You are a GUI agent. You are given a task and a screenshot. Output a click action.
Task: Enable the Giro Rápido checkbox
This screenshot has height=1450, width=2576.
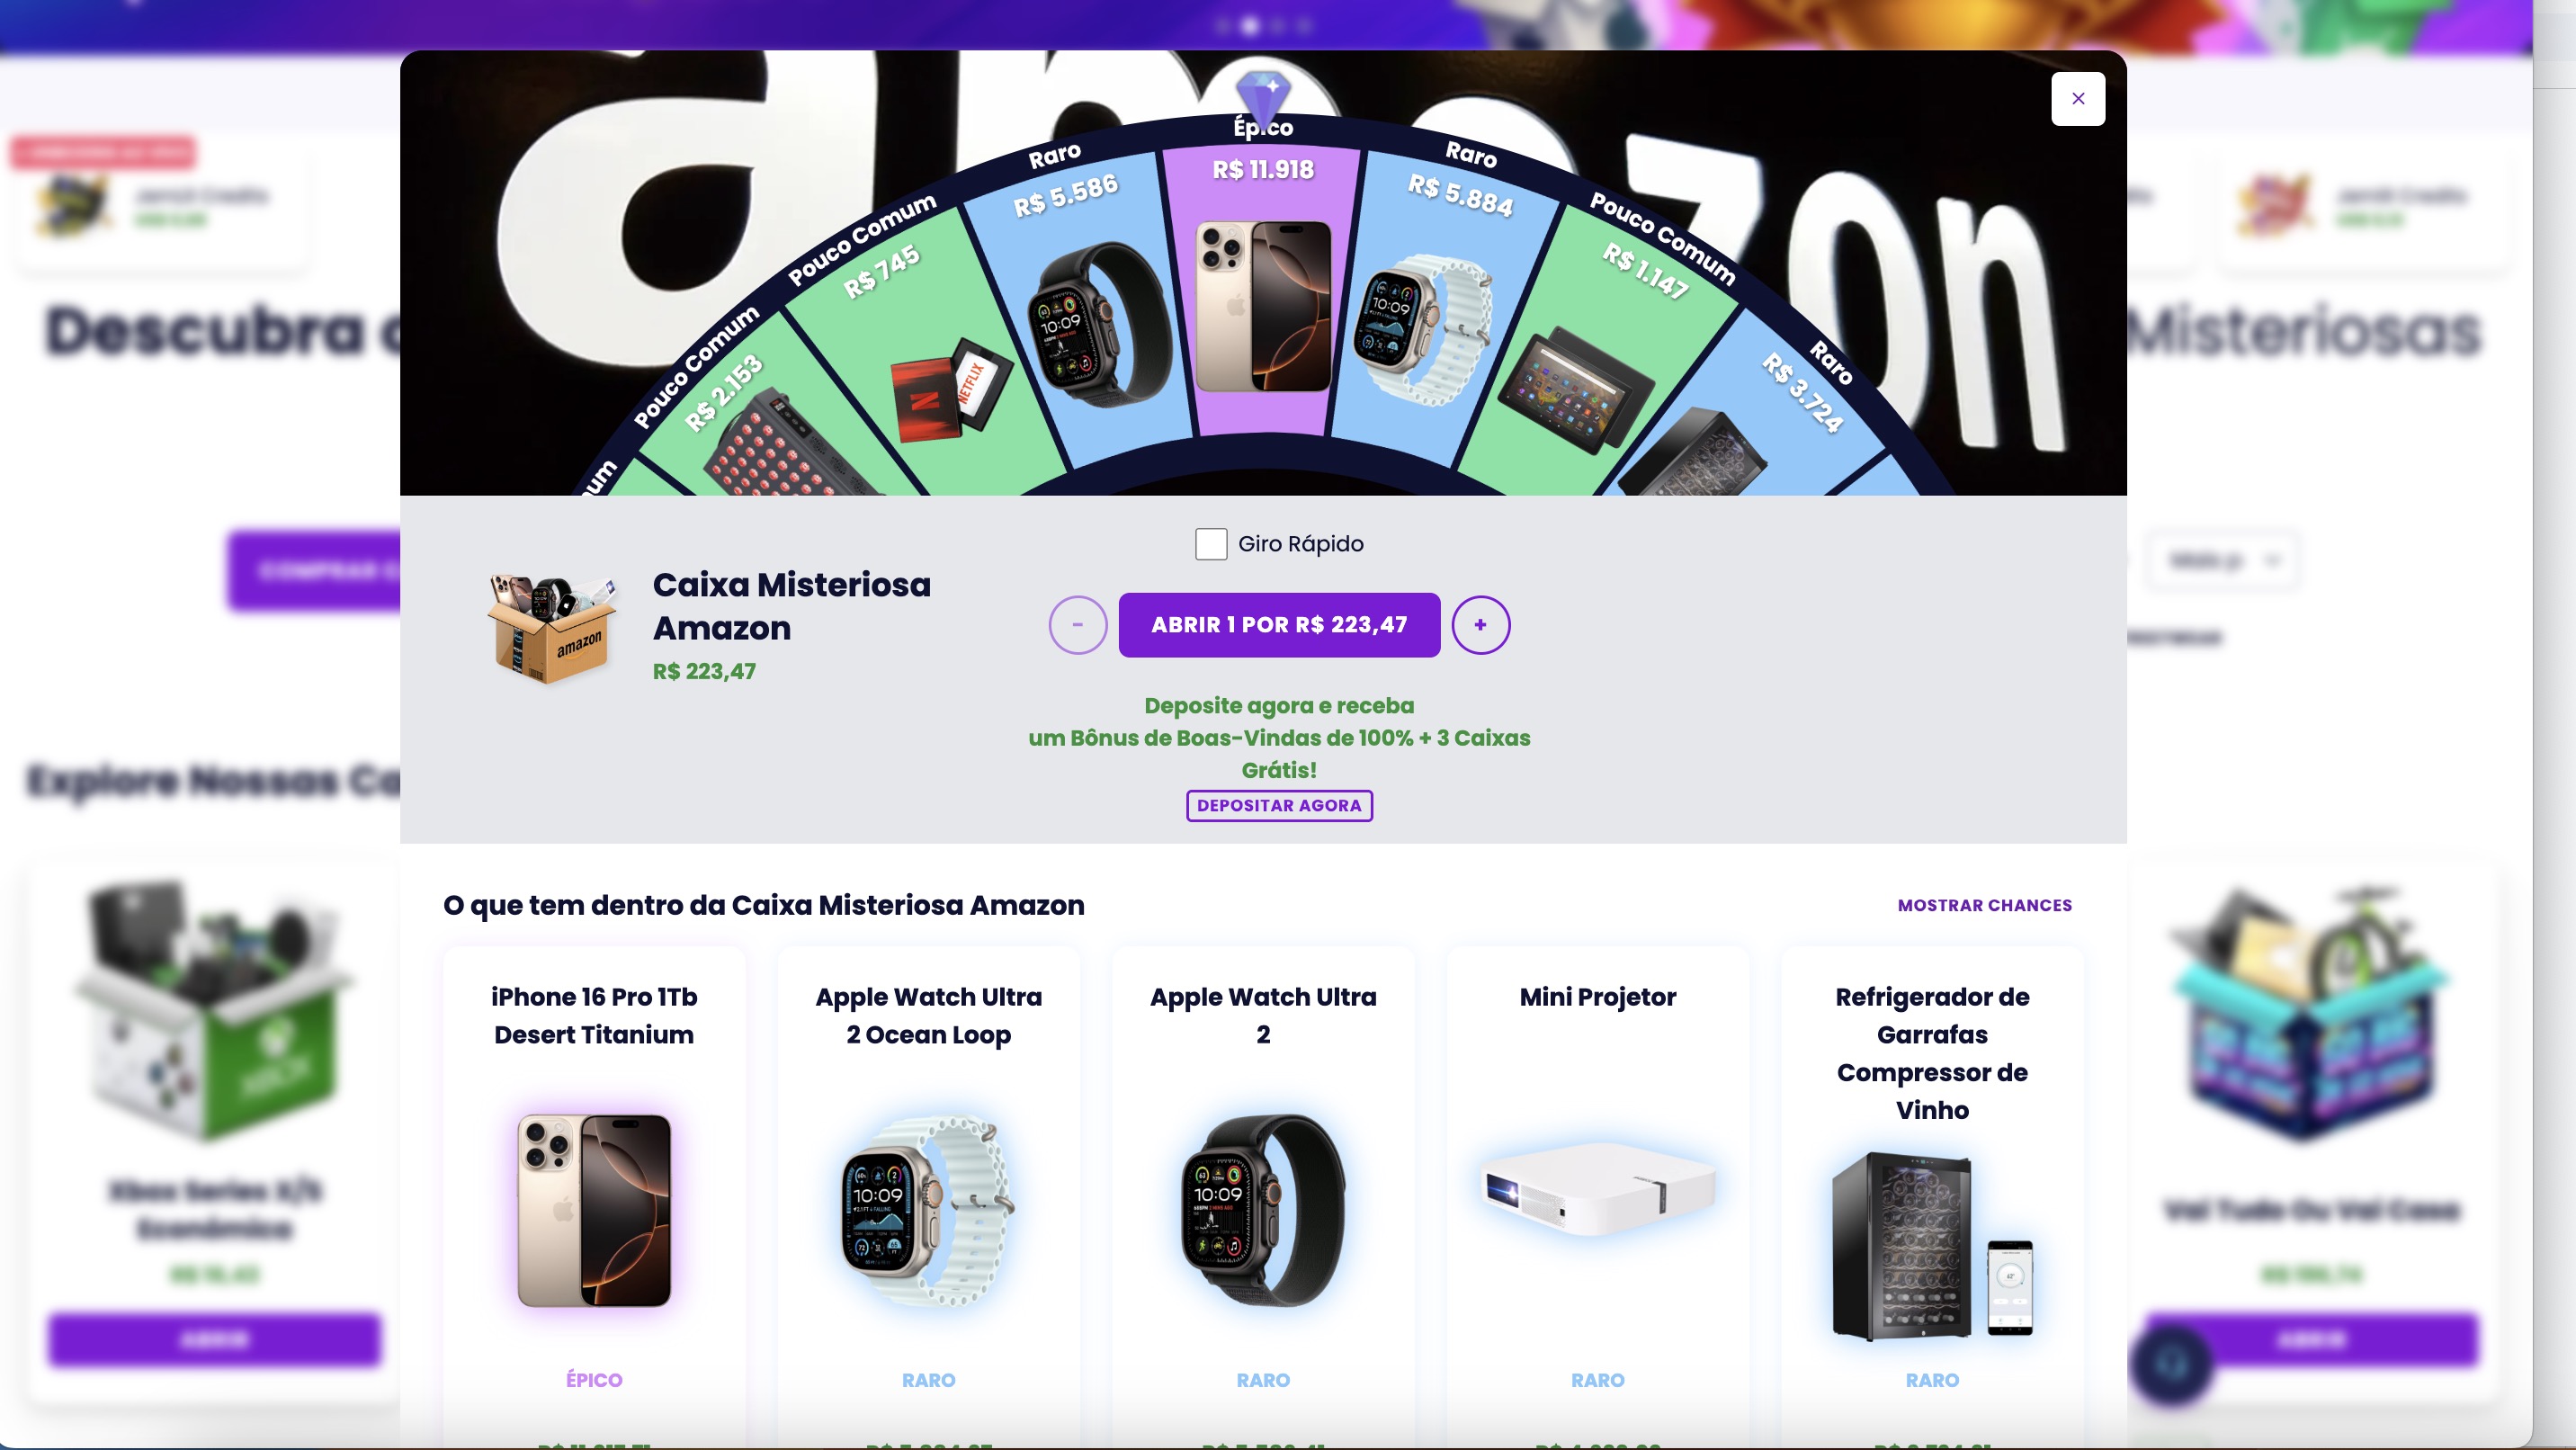click(x=1210, y=544)
